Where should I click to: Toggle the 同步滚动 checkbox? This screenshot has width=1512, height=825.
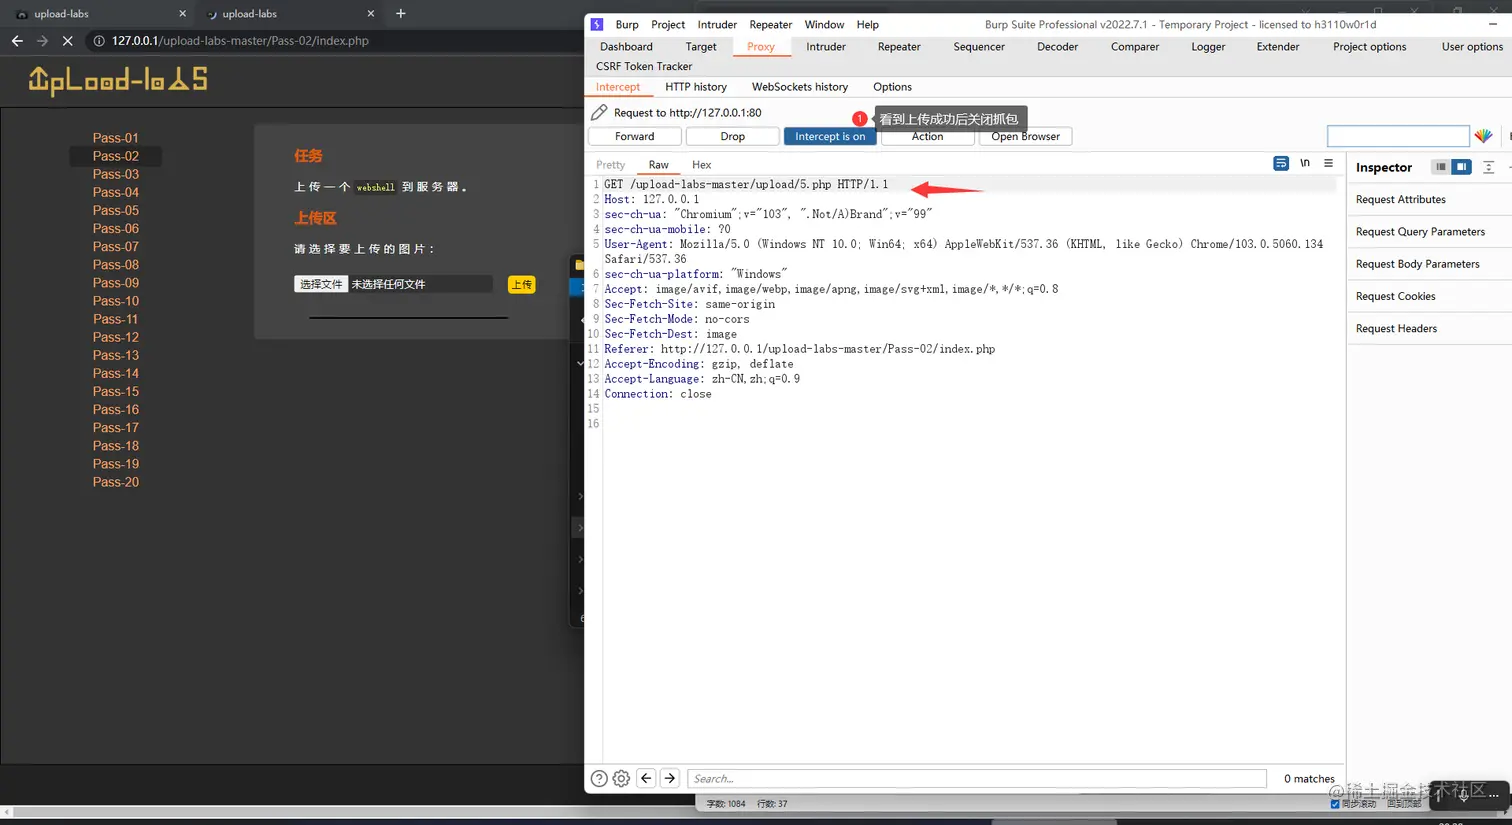pyautogui.click(x=1335, y=804)
